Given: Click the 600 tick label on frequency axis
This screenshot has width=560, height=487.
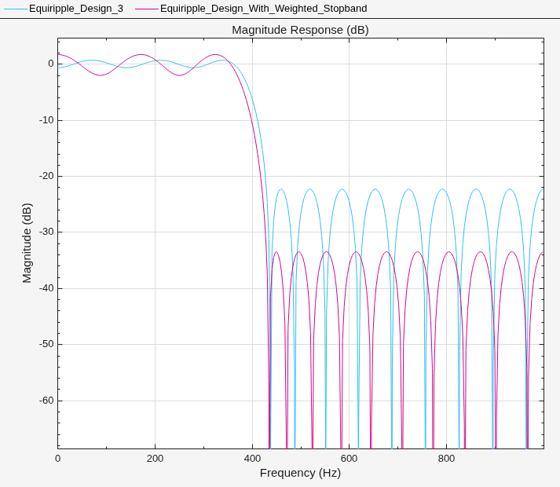Looking at the screenshot, I should pos(349,458).
